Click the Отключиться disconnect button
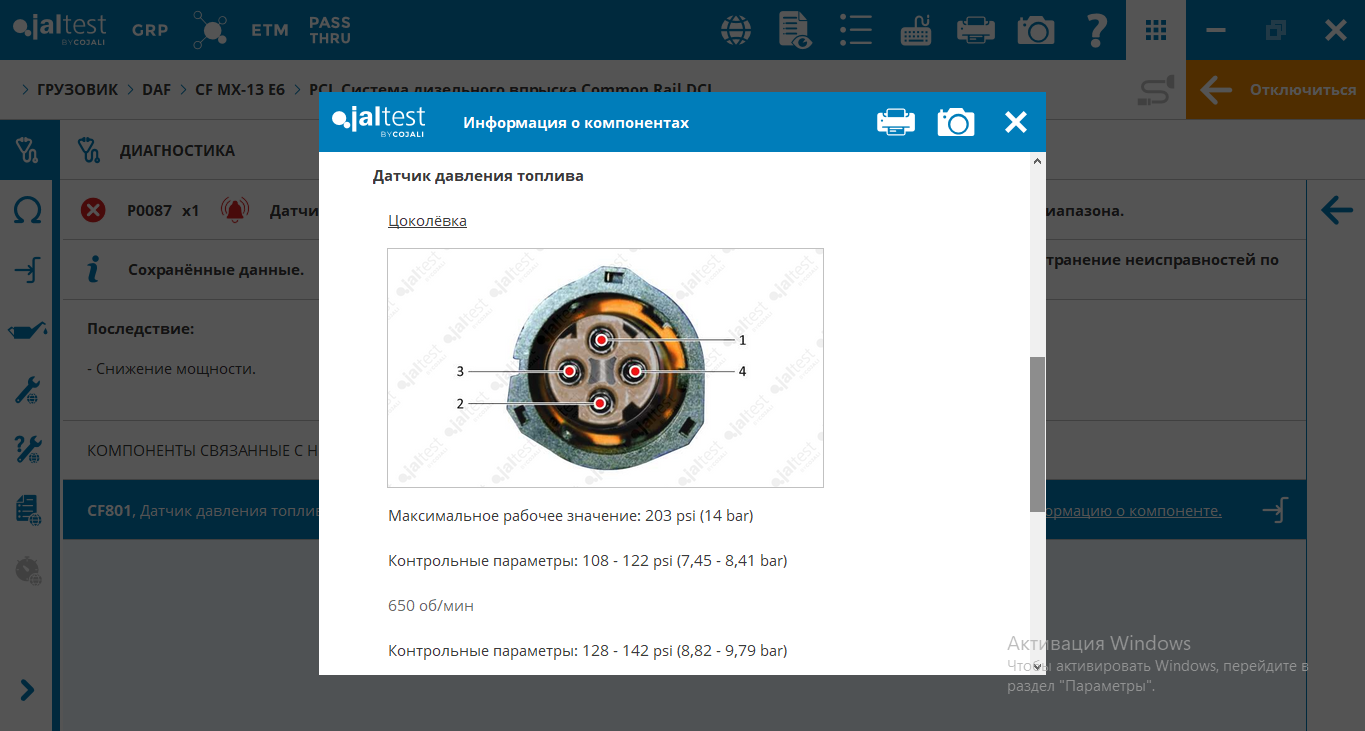 pyautogui.click(x=1276, y=90)
